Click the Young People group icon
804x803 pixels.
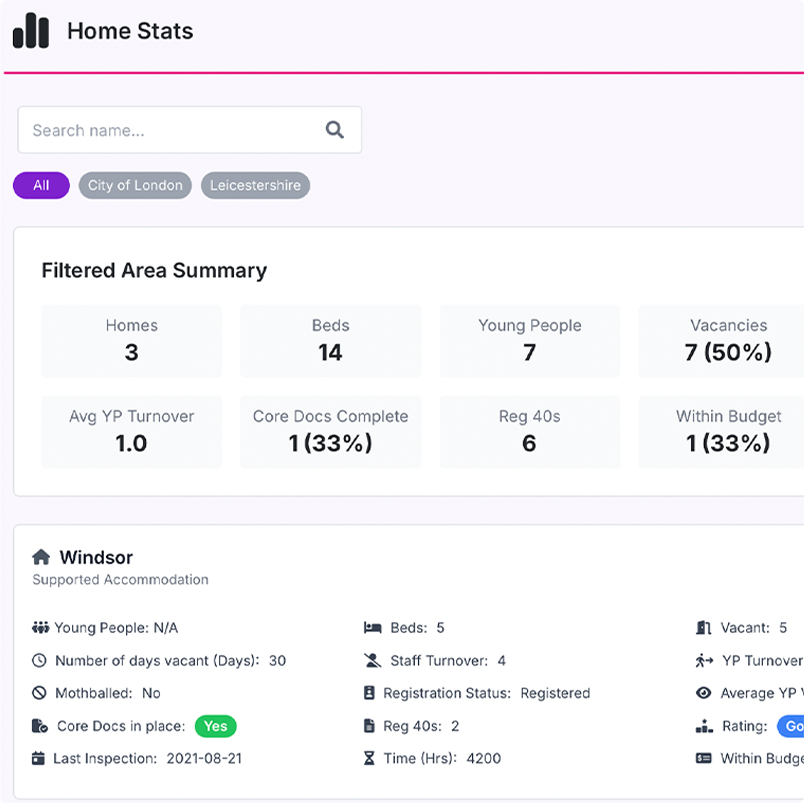tap(40, 627)
